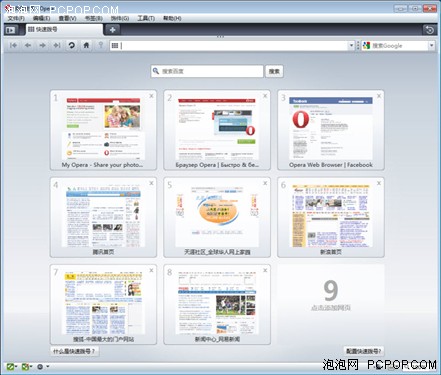Screen dimensions: 441x375
Task: Go to Home page icon
Action: point(86,45)
